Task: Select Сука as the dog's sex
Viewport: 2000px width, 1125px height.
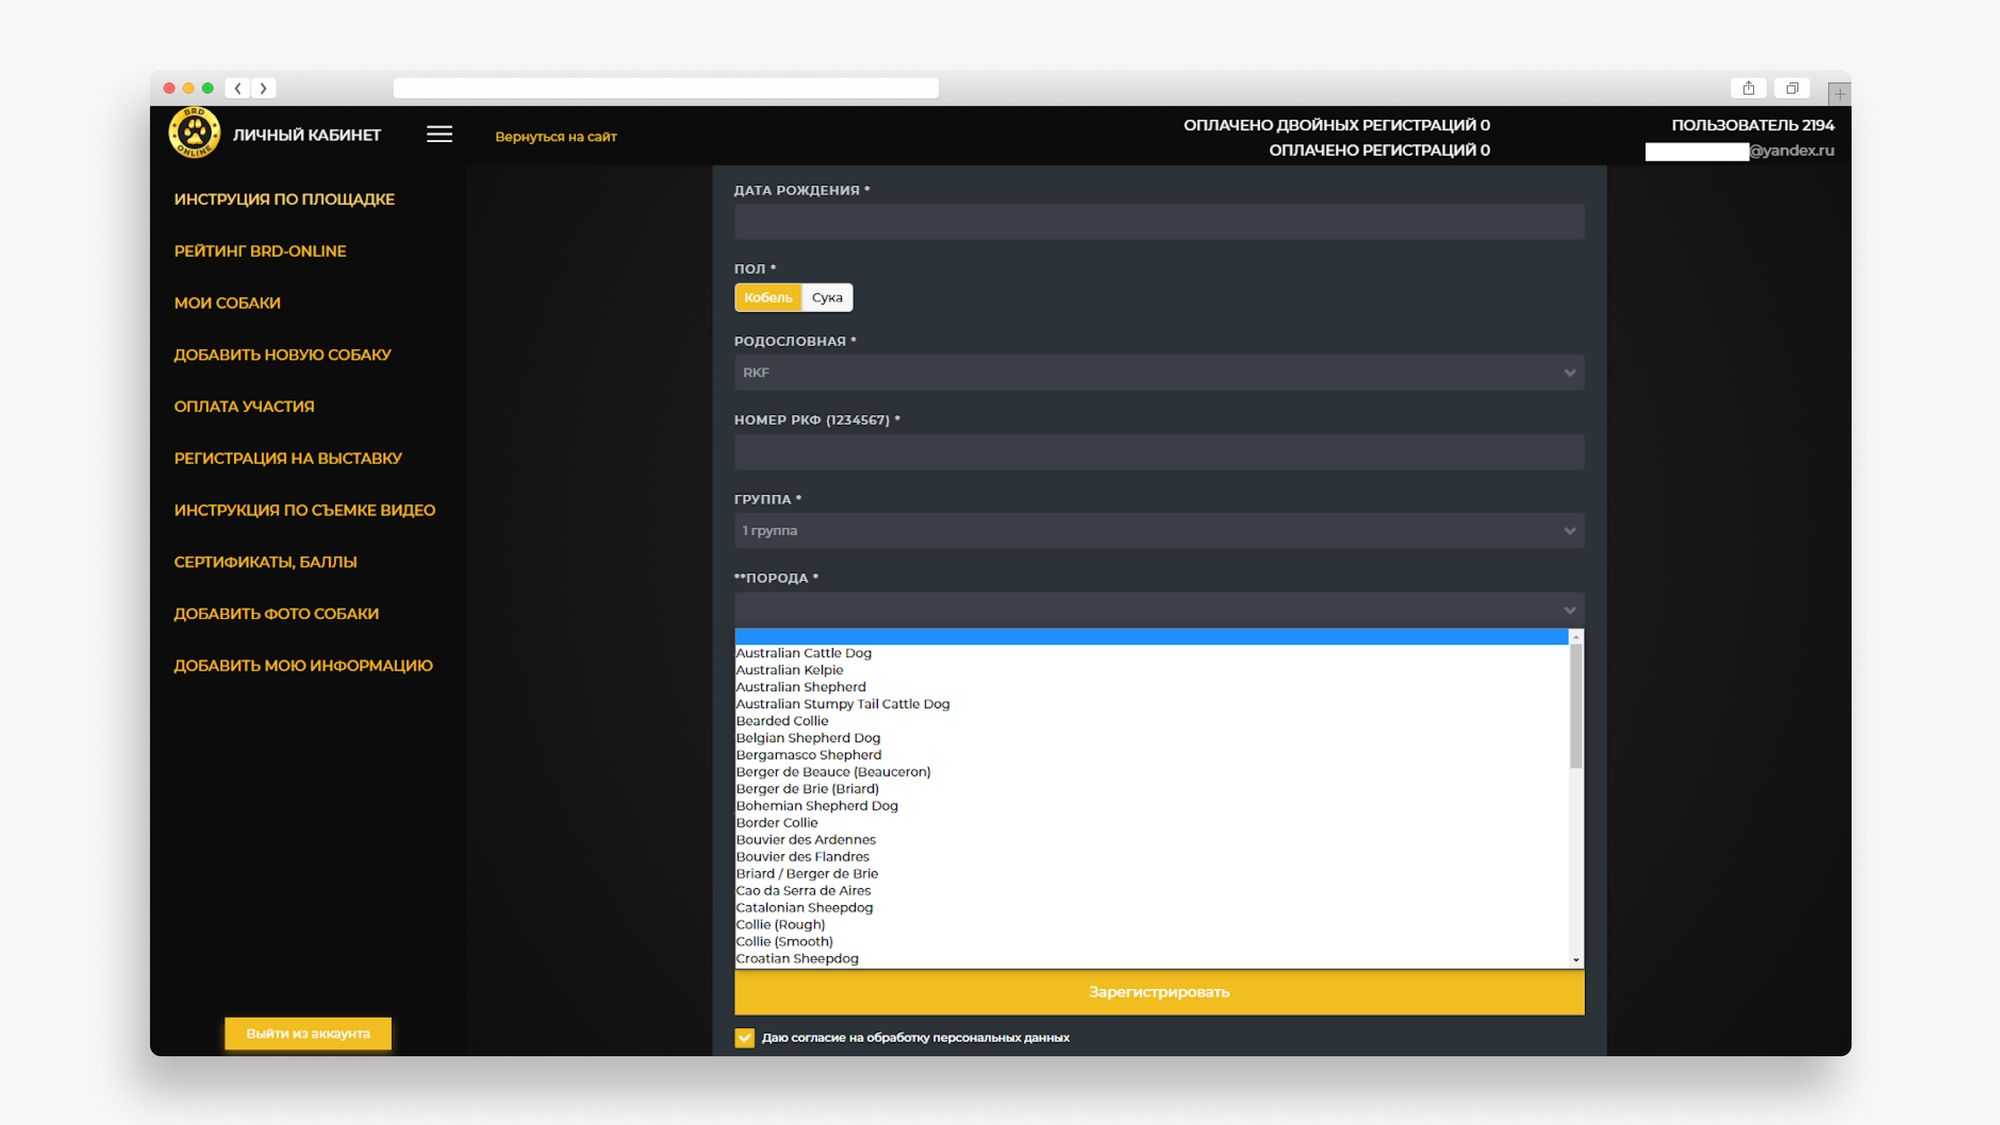Action: [x=827, y=297]
